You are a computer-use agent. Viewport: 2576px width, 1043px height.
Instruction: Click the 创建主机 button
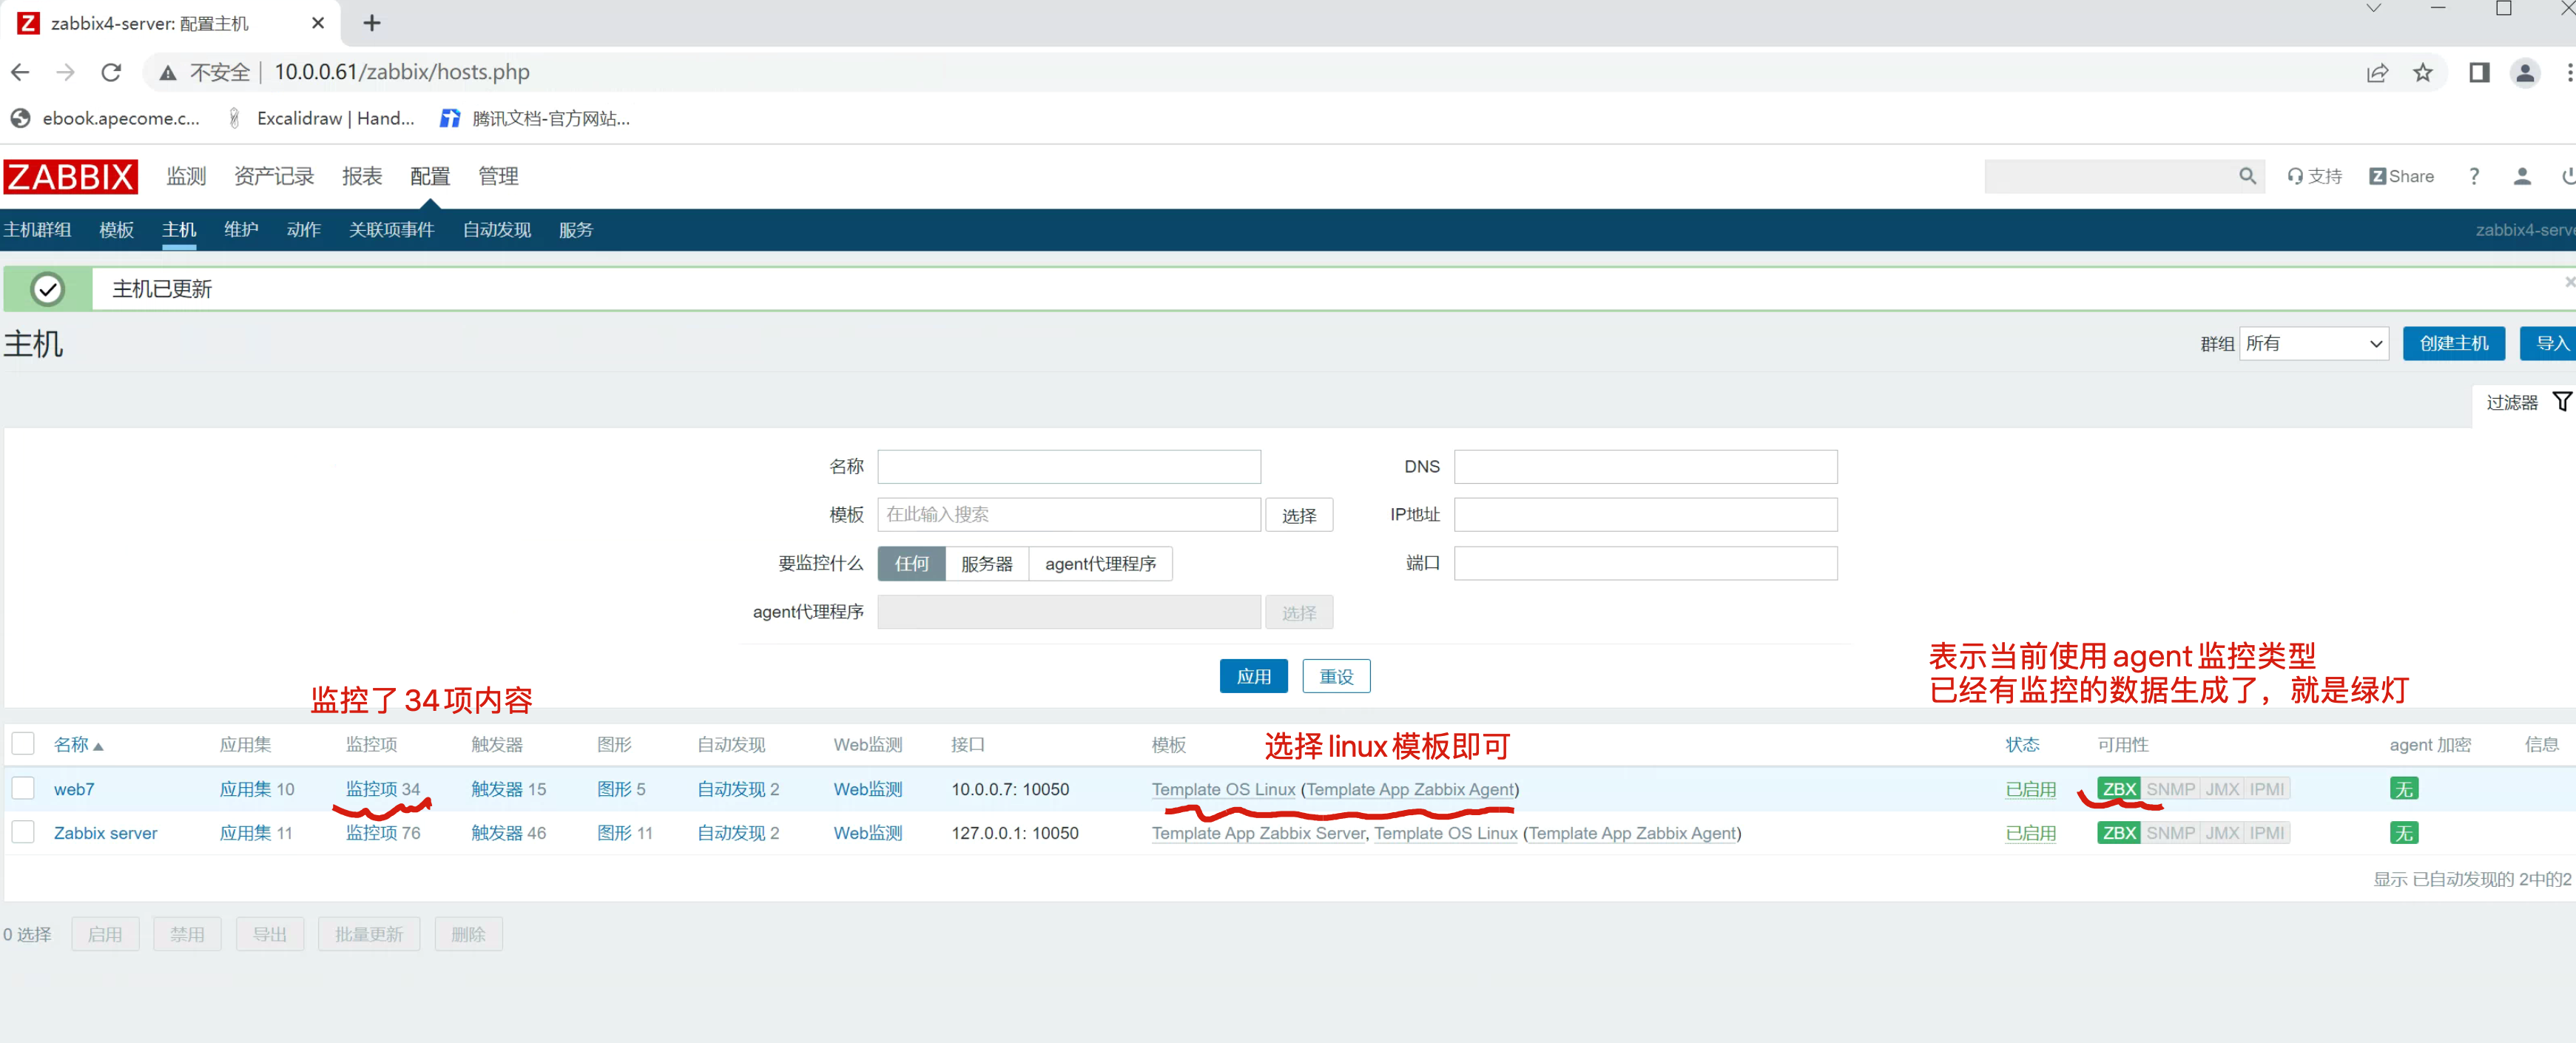pyautogui.click(x=2453, y=344)
